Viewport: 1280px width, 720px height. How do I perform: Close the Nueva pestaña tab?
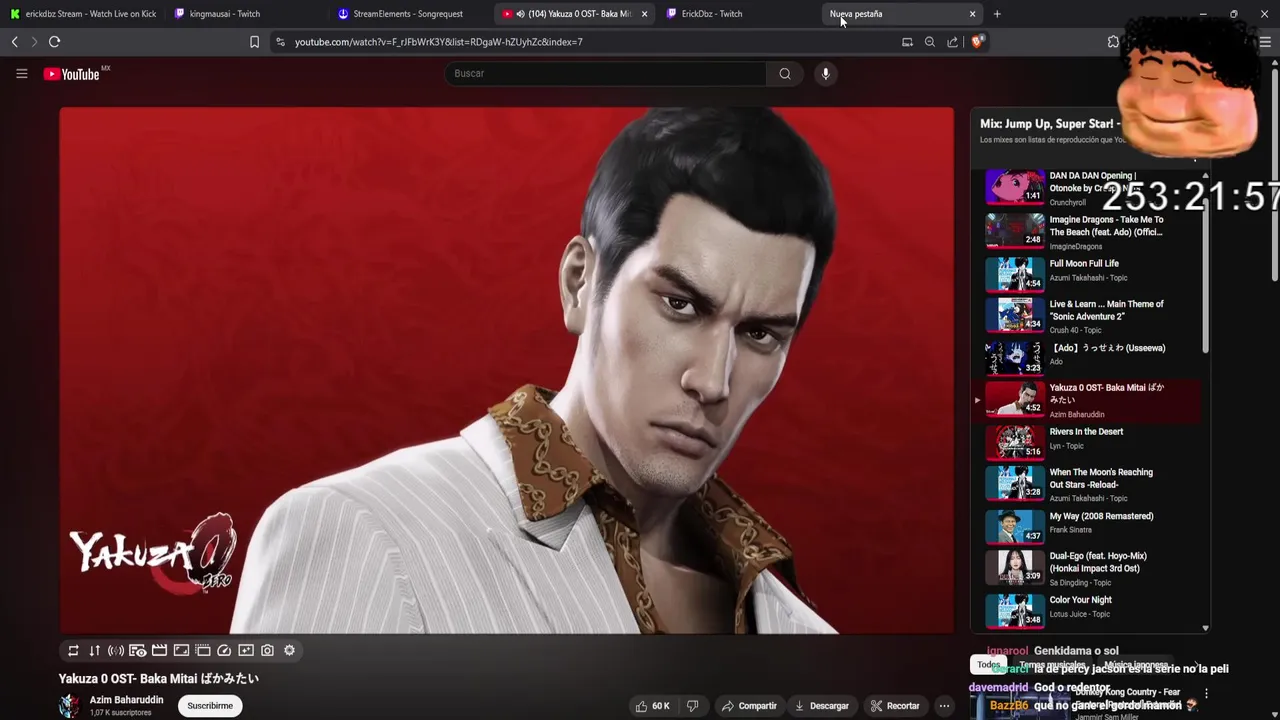[972, 14]
